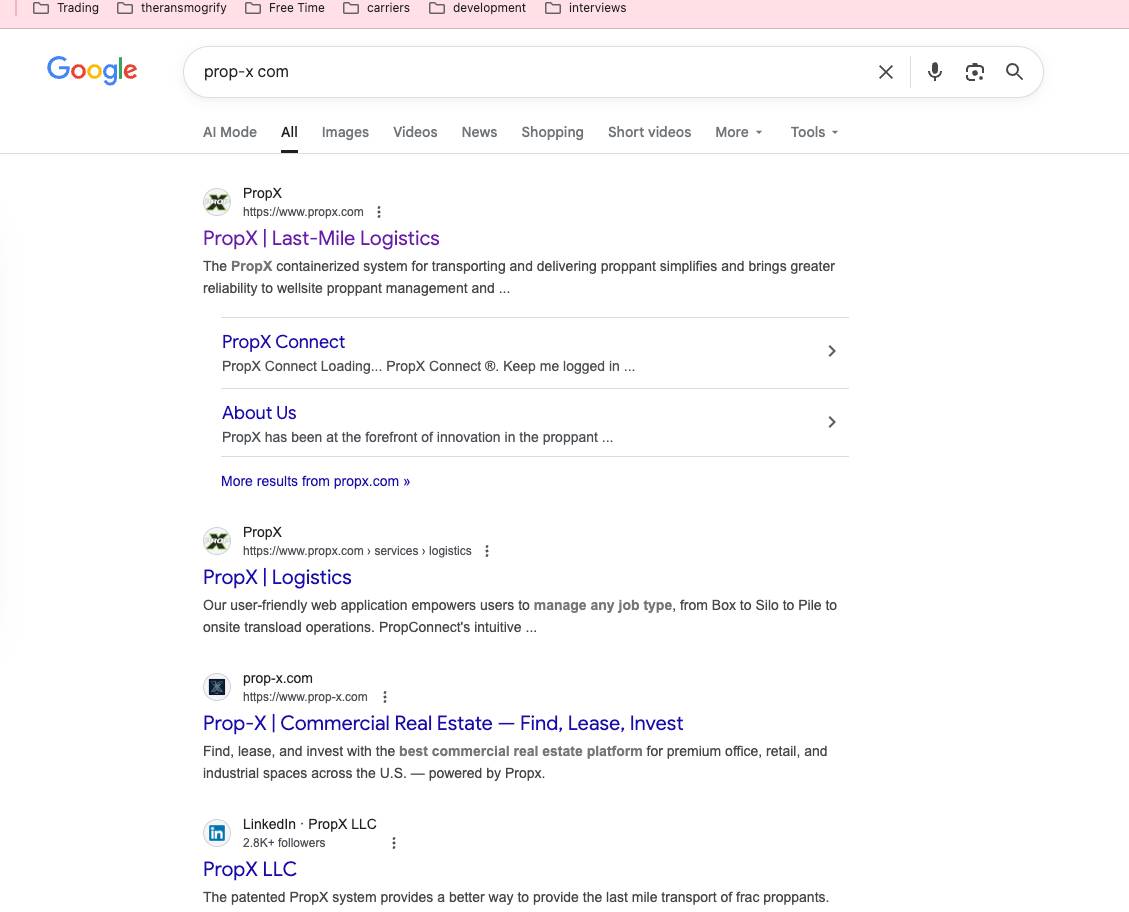Expand PropX Connect sitelink chevron
The height and width of the screenshot is (912, 1129).
coord(831,351)
